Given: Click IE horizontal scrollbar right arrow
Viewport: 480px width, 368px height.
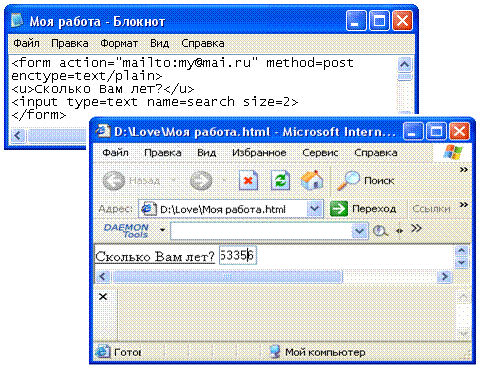Looking at the screenshot, I should pyautogui.click(x=444, y=276).
